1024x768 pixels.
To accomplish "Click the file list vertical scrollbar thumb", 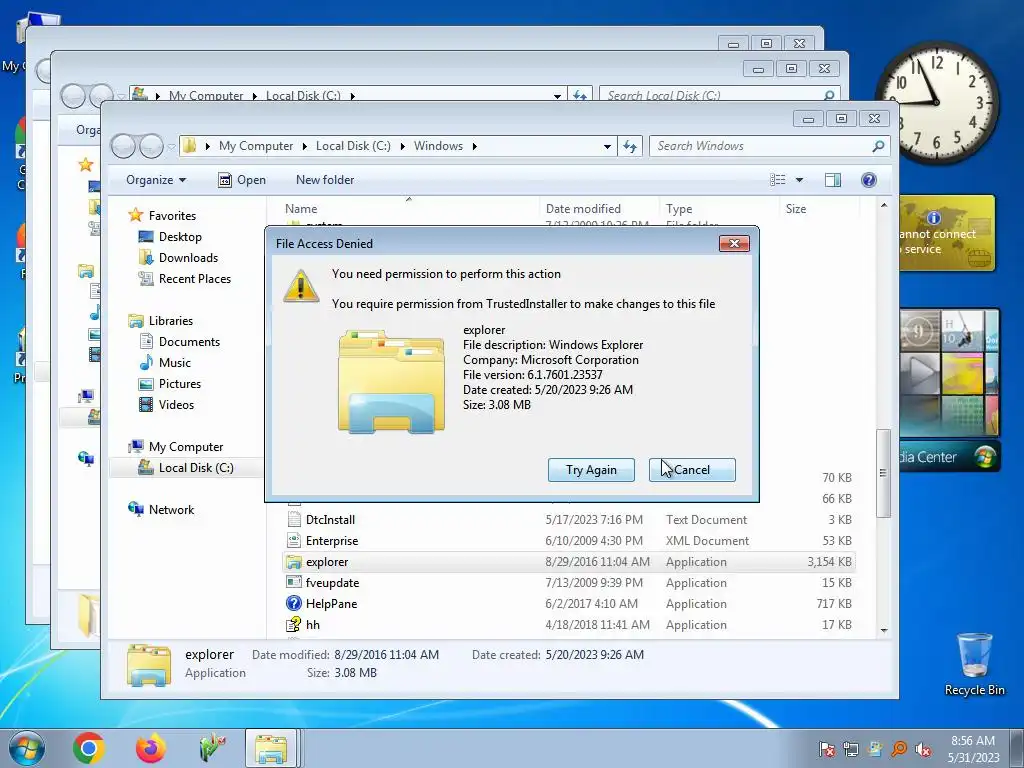I will (x=883, y=473).
